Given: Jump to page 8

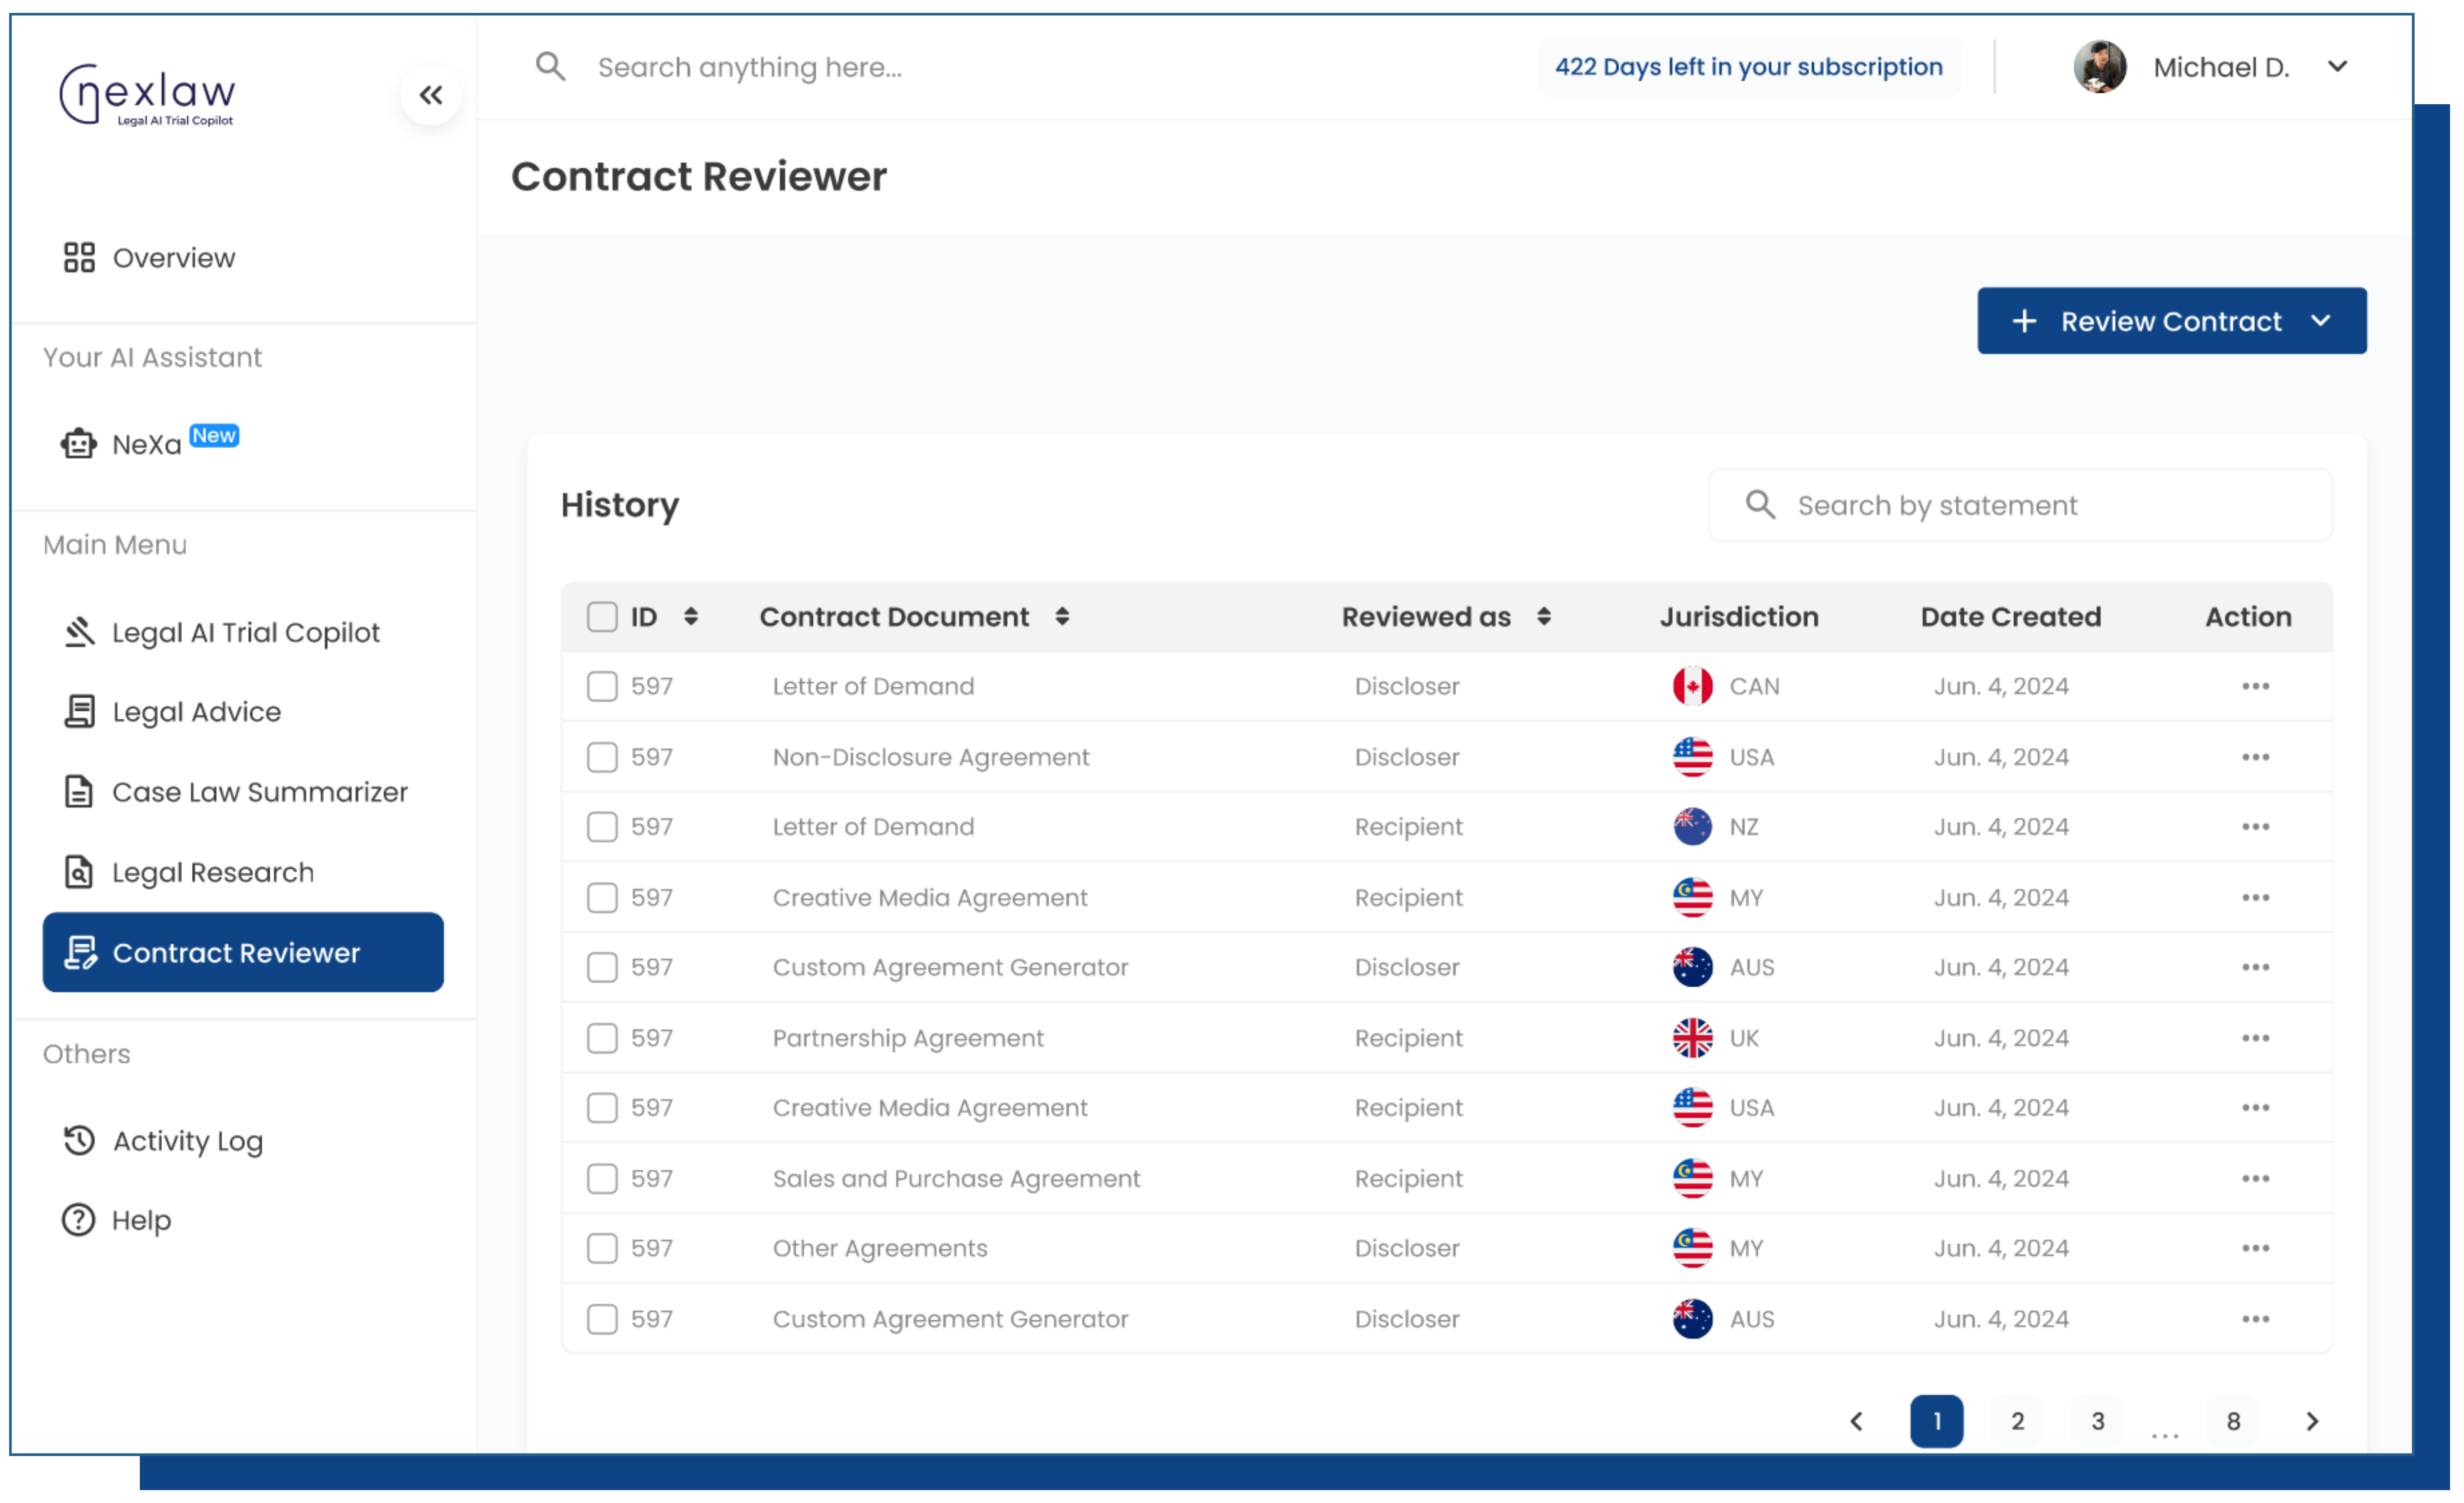Looking at the screenshot, I should [2233, 1422].
